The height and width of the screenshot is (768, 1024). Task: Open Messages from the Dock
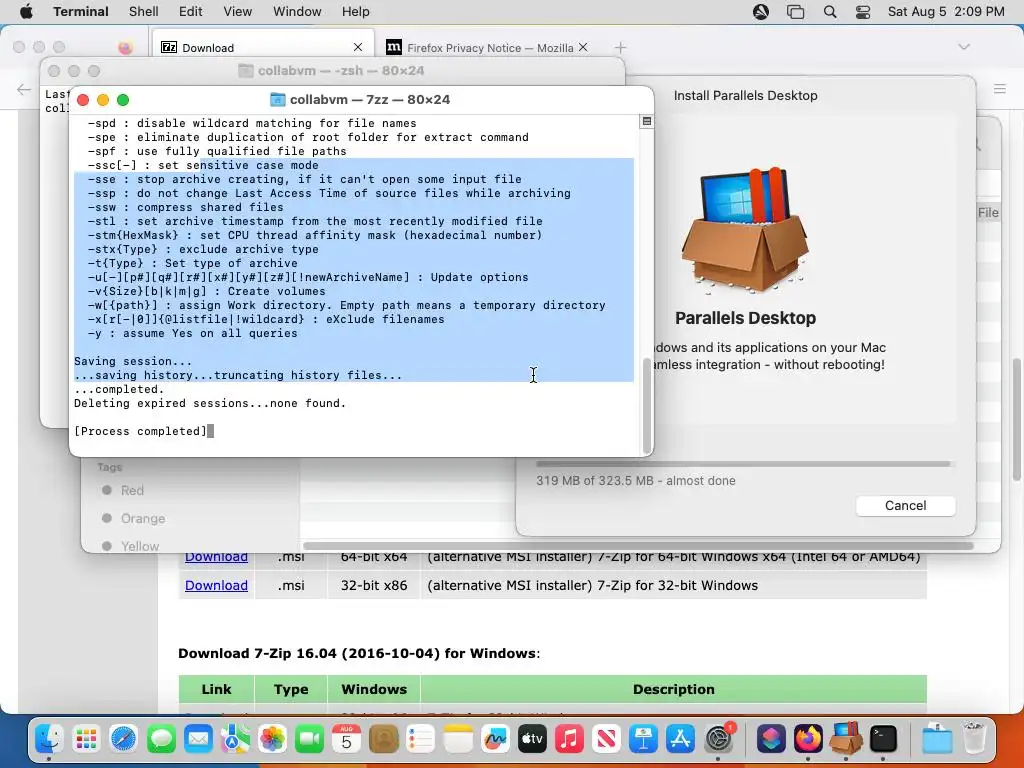tap(161, 739)
